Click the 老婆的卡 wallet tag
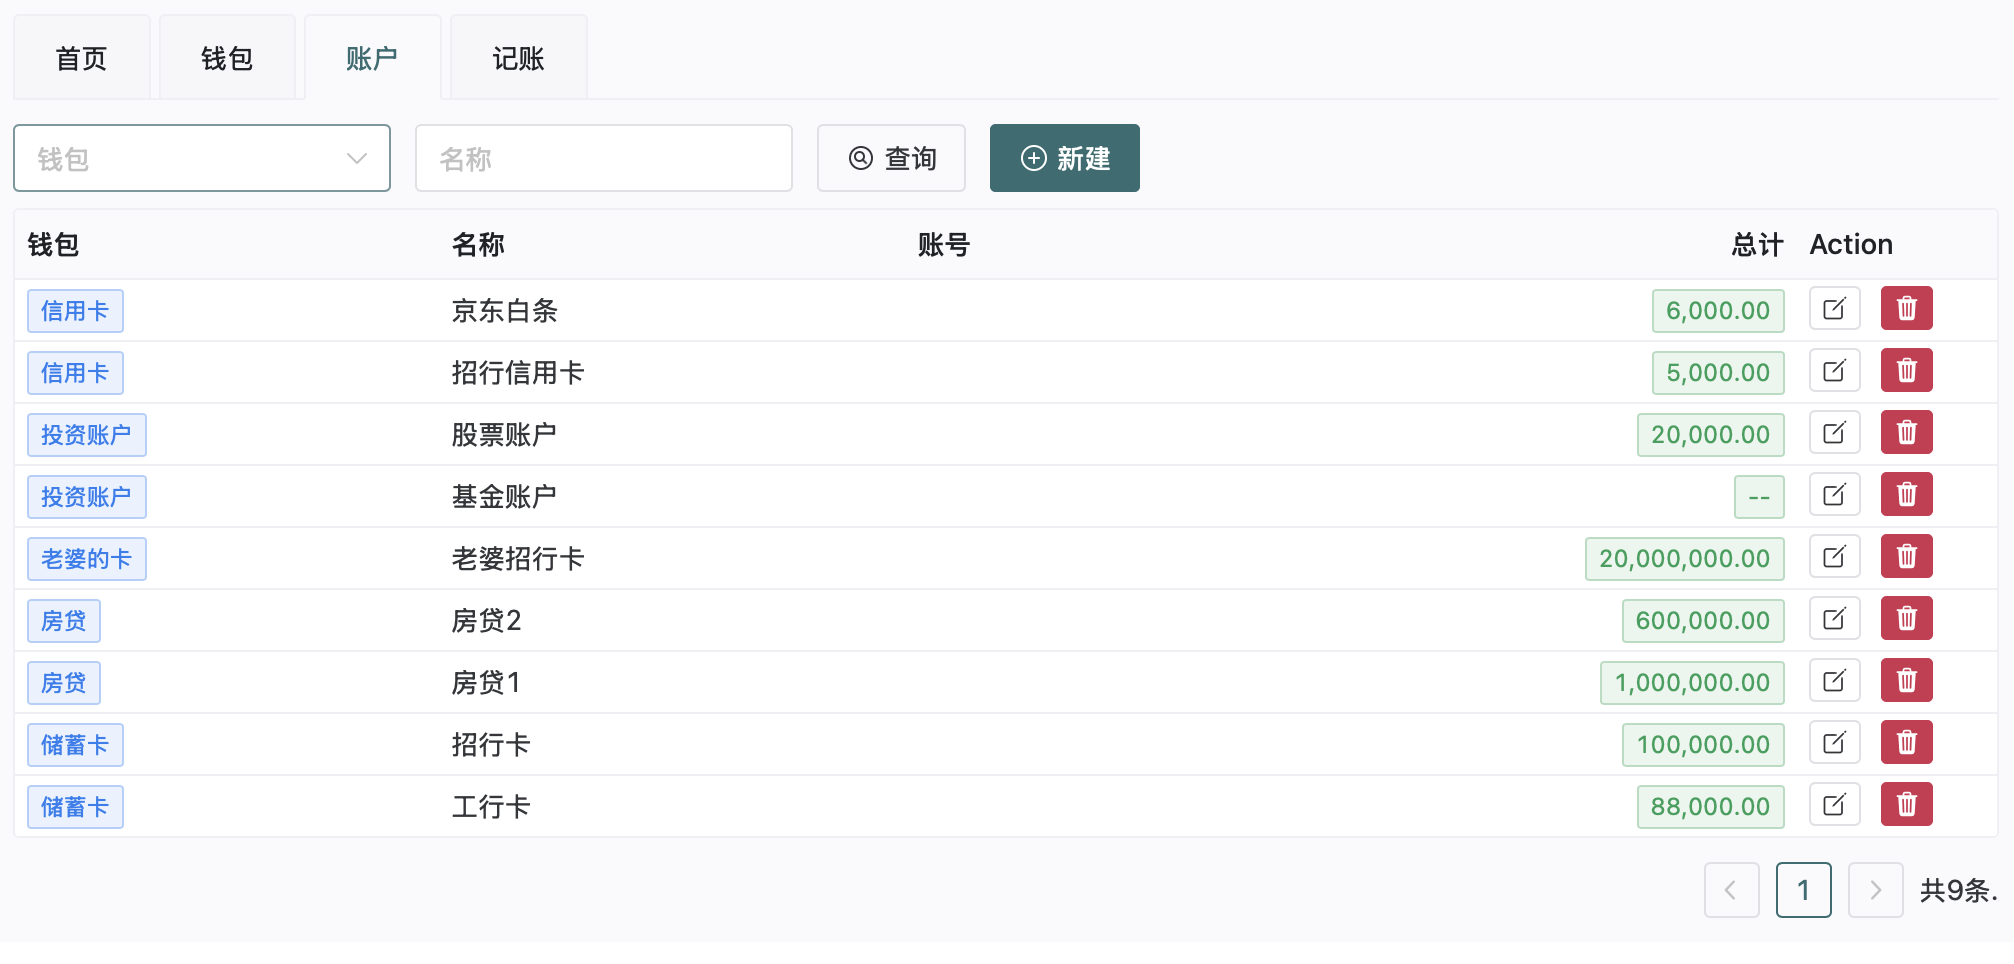The height and width of the screenshot is (964, 2014). [87, 559]
